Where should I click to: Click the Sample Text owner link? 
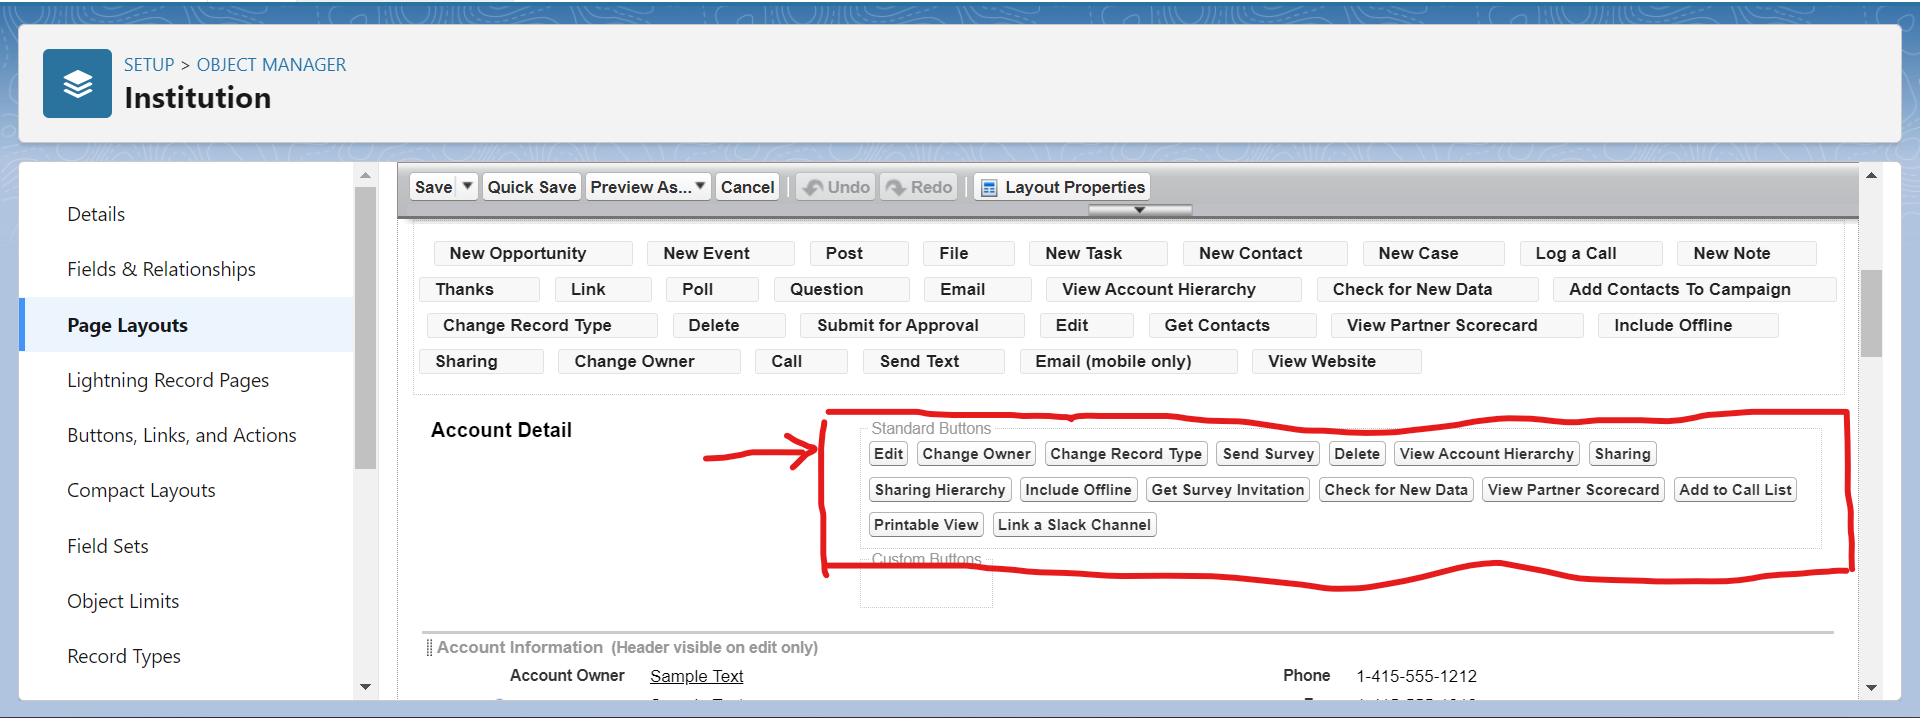pos(696,676)
